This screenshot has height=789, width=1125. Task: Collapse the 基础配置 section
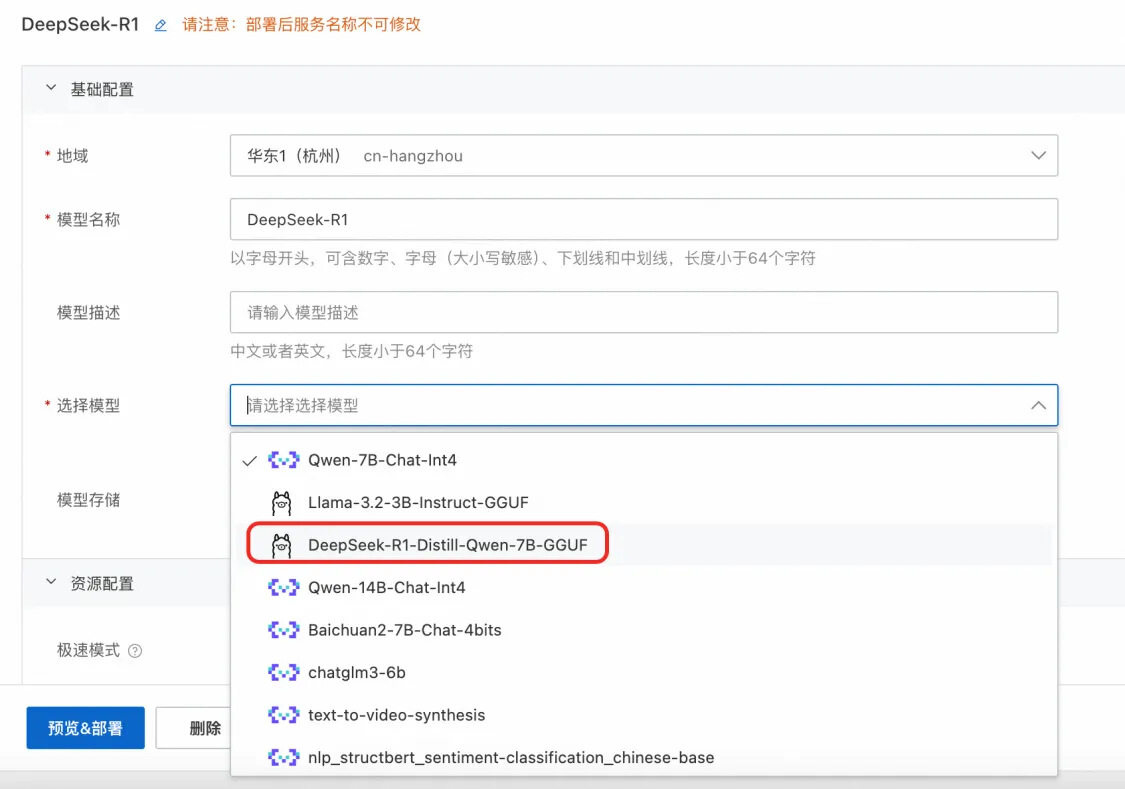tap(51, 88)
